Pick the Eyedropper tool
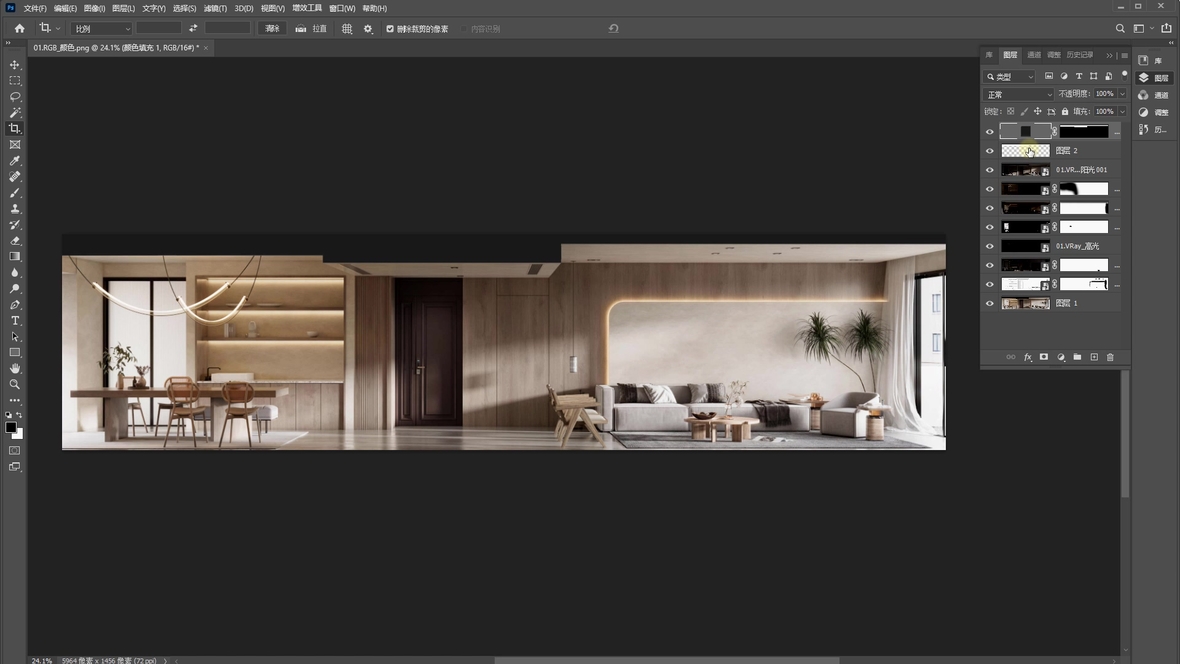This screenshot has width=1180, height=664. click(x=15, y=161)
